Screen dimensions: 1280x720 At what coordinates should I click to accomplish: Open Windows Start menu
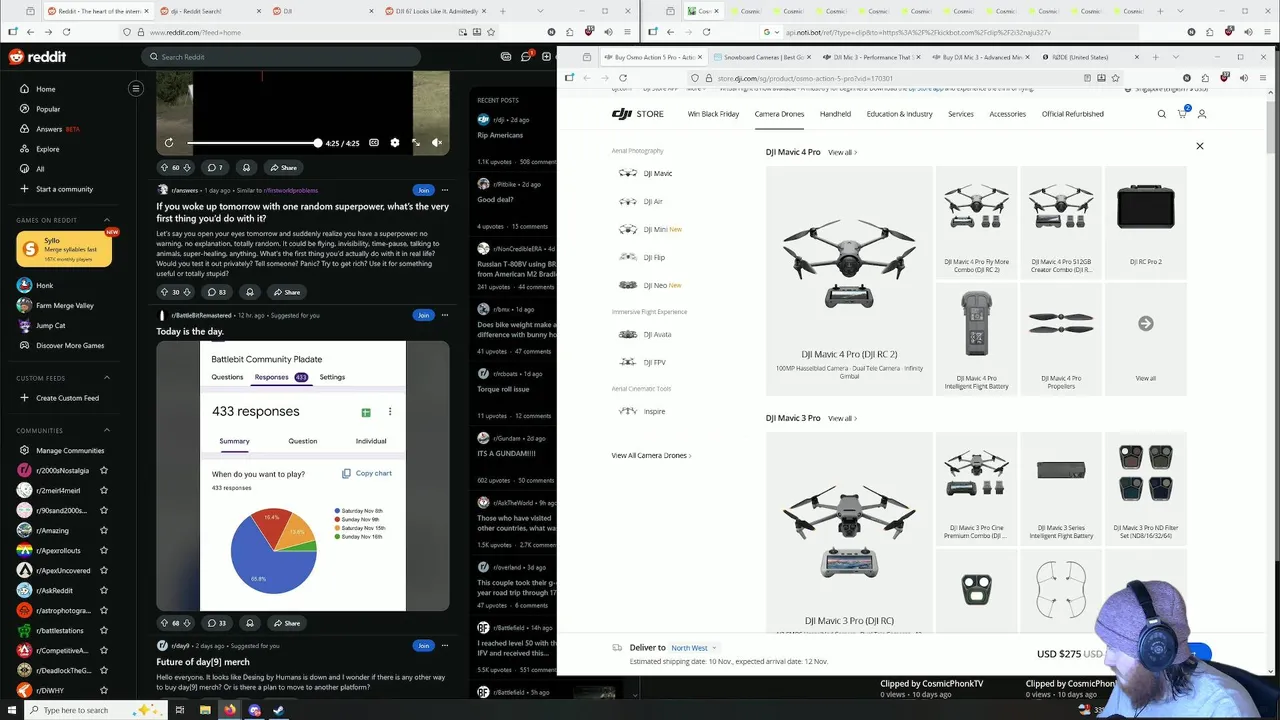click(x=10, y=710)
